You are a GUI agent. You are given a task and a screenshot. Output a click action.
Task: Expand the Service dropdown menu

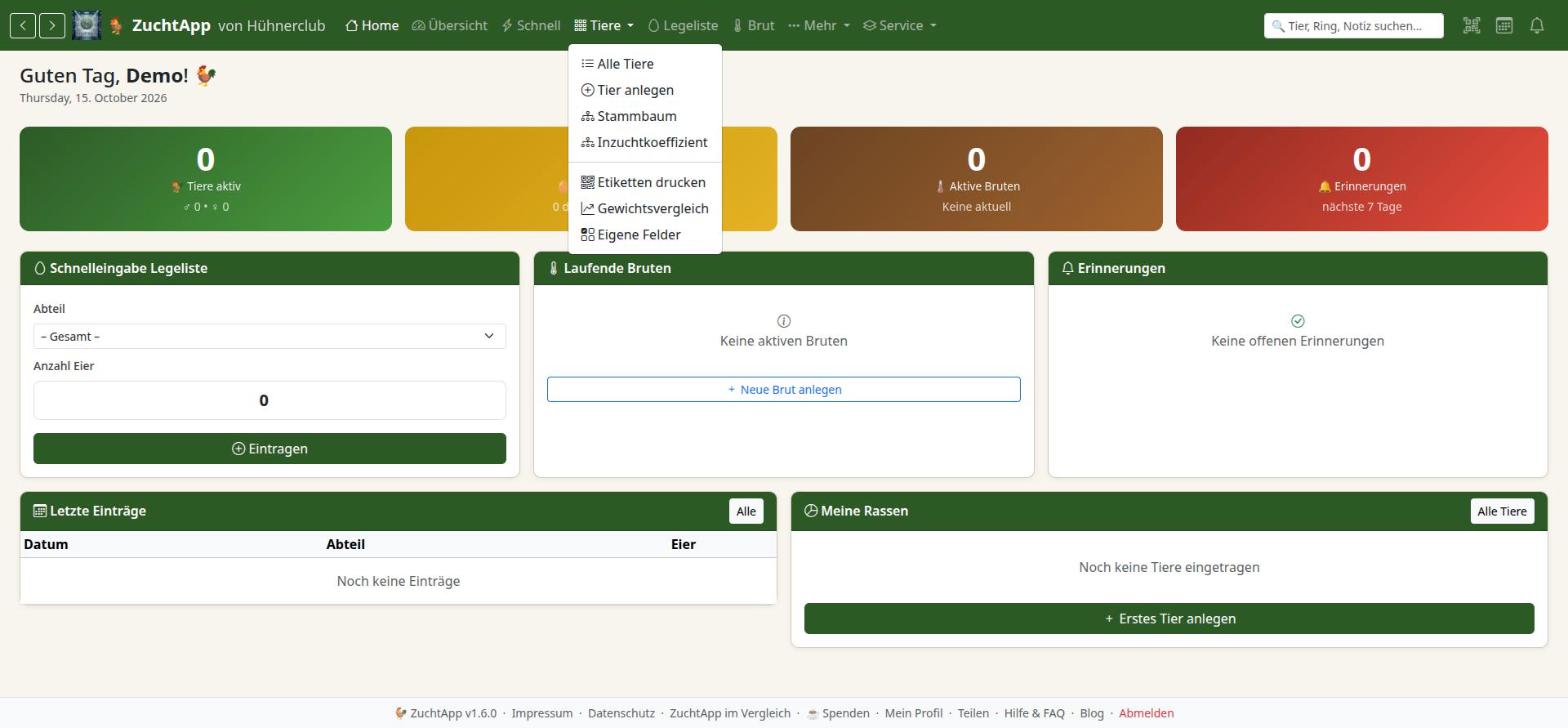[x=900, y=26]
